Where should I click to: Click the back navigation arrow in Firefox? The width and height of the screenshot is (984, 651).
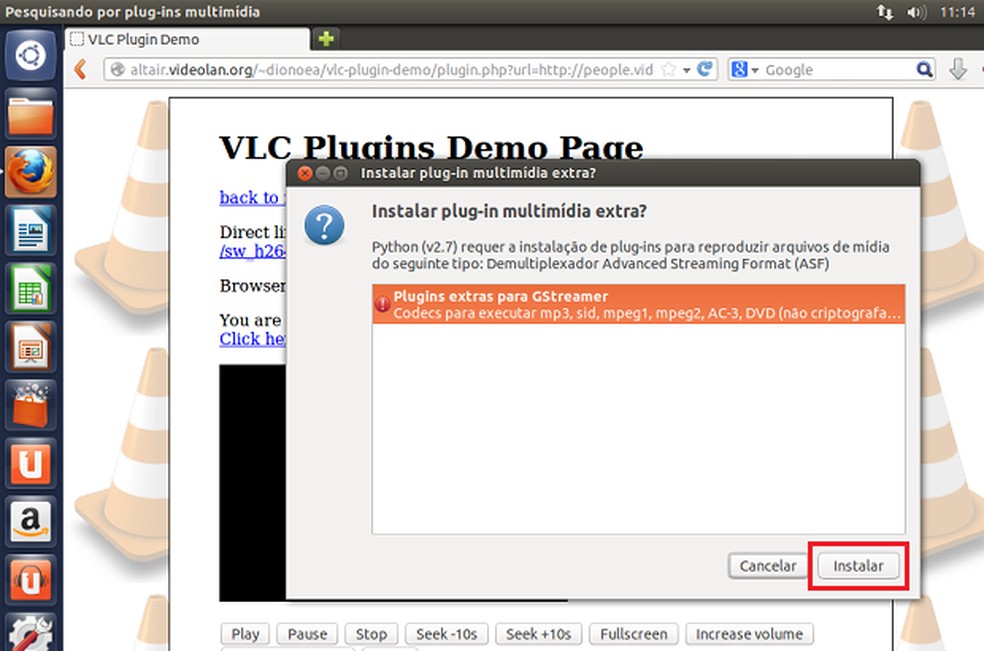tap(80, 69)
